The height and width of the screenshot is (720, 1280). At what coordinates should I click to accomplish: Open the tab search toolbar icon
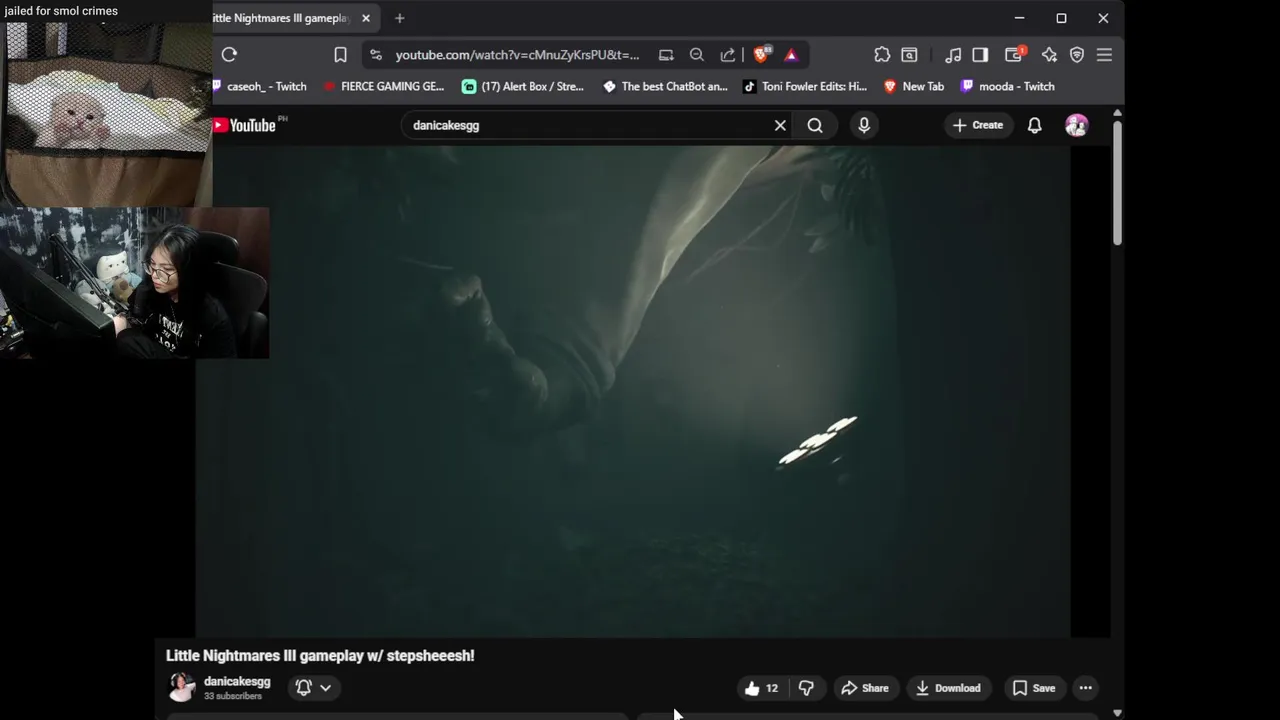tap(909, 55)
